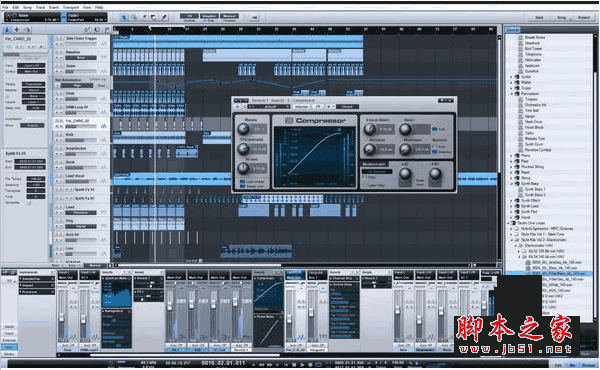Click the Add Track plus icon
This screenshot has height=370, width=600.
point(16,29)
